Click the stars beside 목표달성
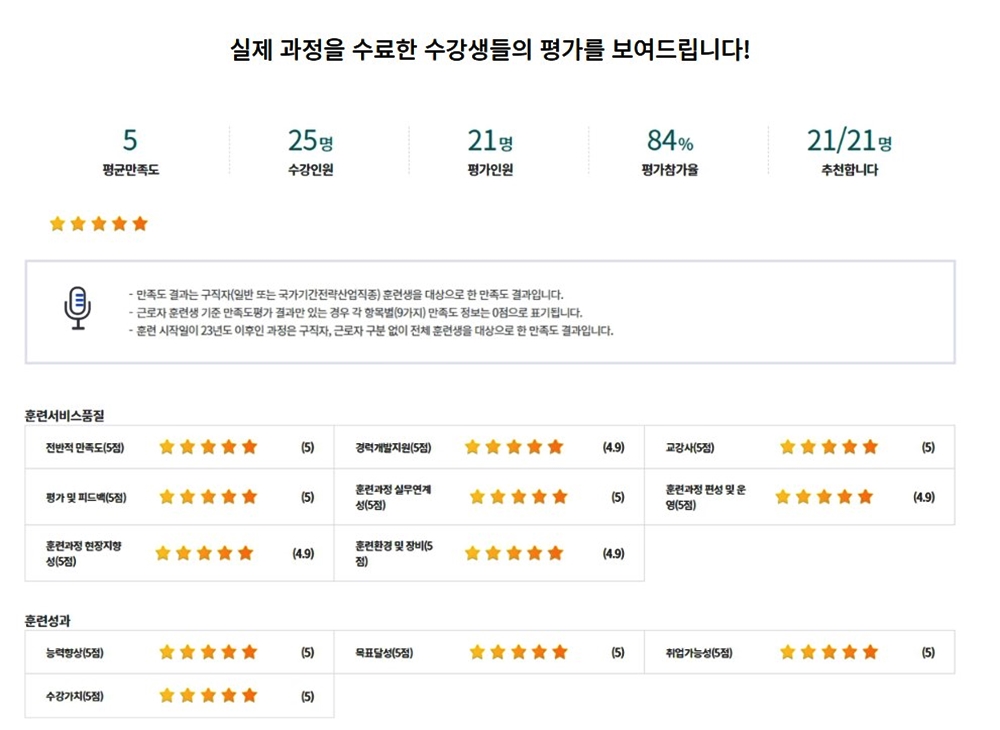The height and width of the screenshot is (730, 1000). [x=518, y=653]
